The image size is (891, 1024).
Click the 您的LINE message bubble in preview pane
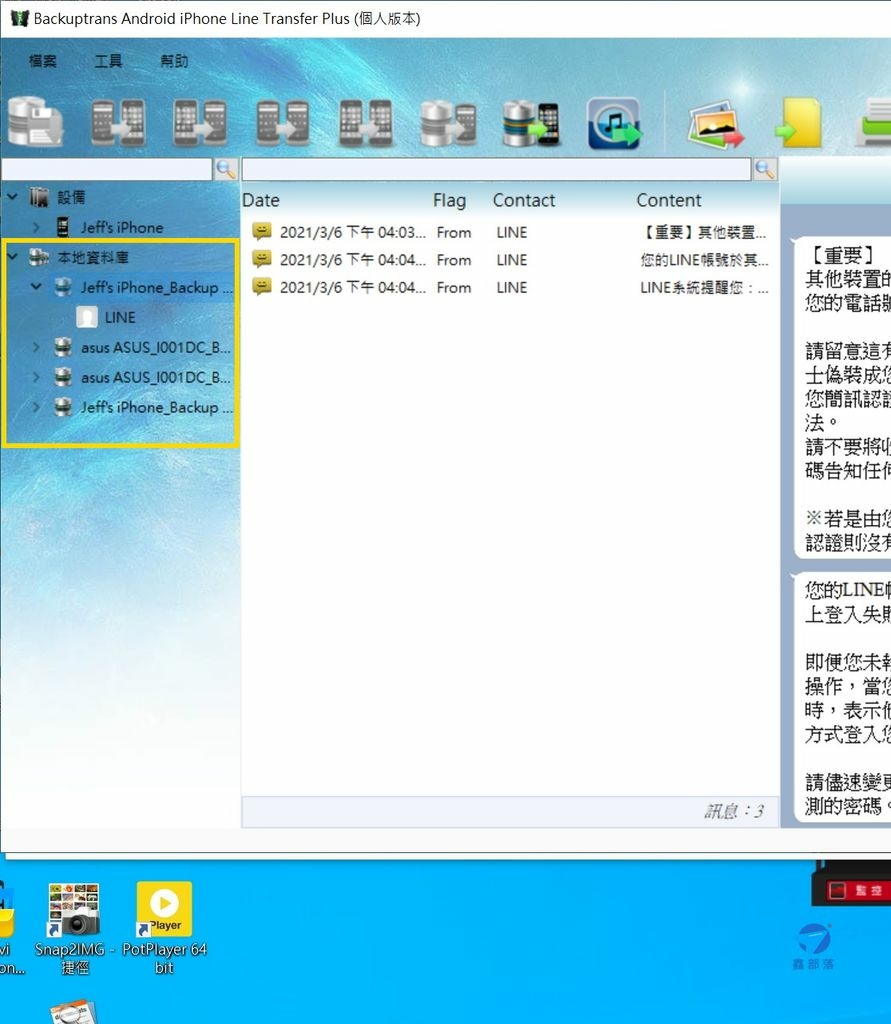843,697
